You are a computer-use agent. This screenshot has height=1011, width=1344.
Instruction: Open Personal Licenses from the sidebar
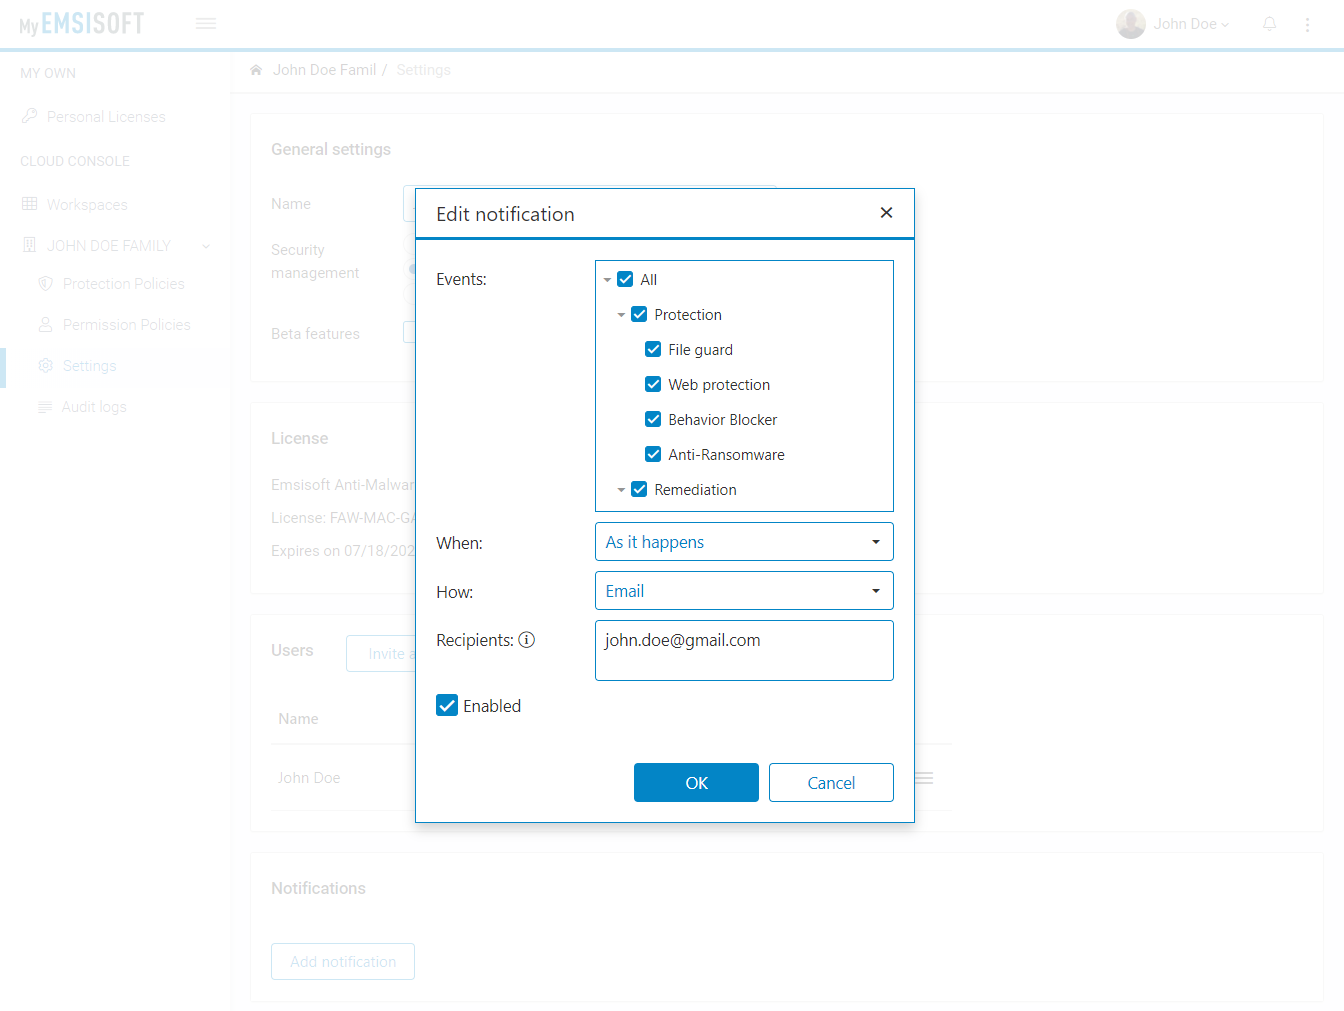click(x=106, y=116)
